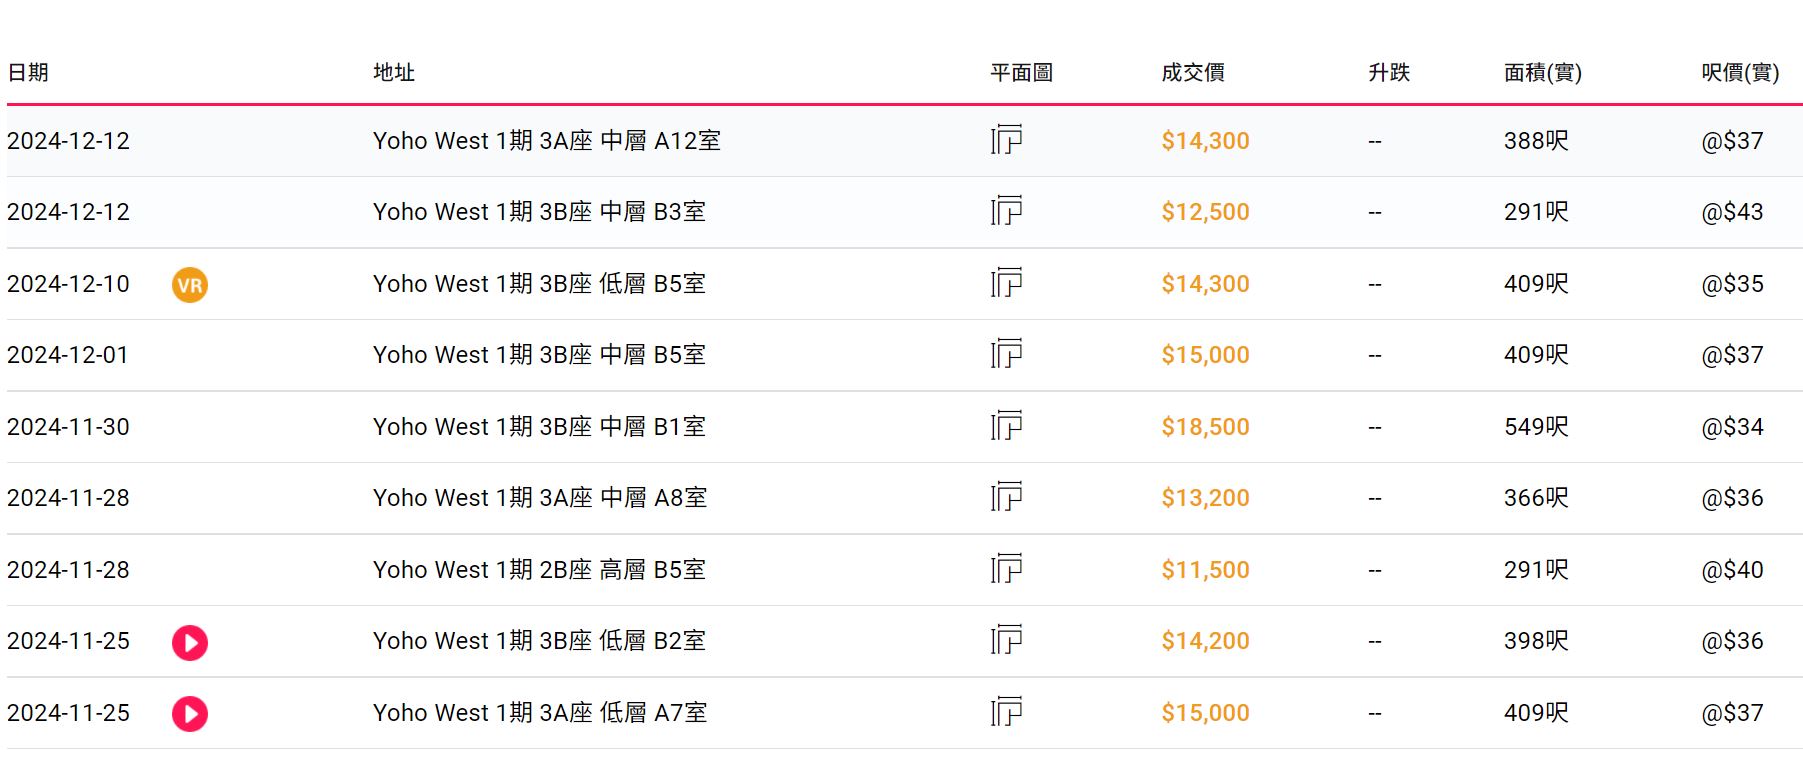Open address Yoho West 1期 3B座 中層 B1室
The height and width of the screenshot is (772, 1803).
(x=539, y=427)
